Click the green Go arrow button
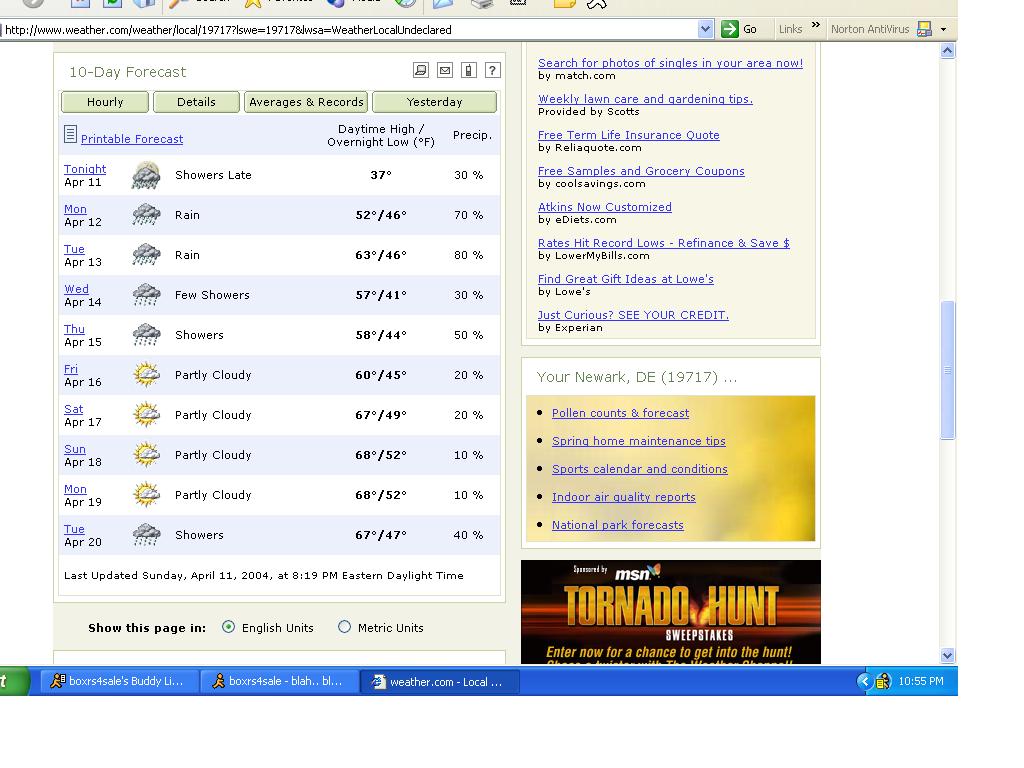The width and height of the screenshot is (1024, 768). coord(731,29)
